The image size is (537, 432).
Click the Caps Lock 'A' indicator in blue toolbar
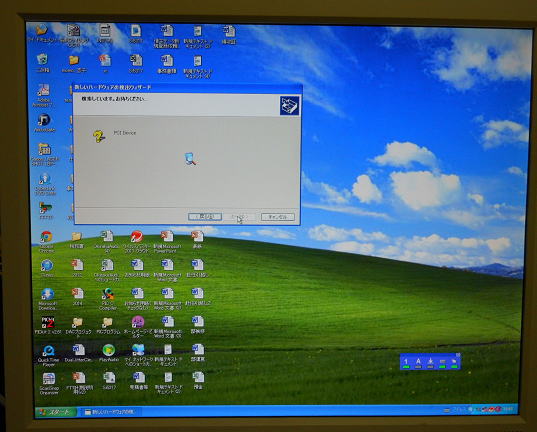click(418, 362)
